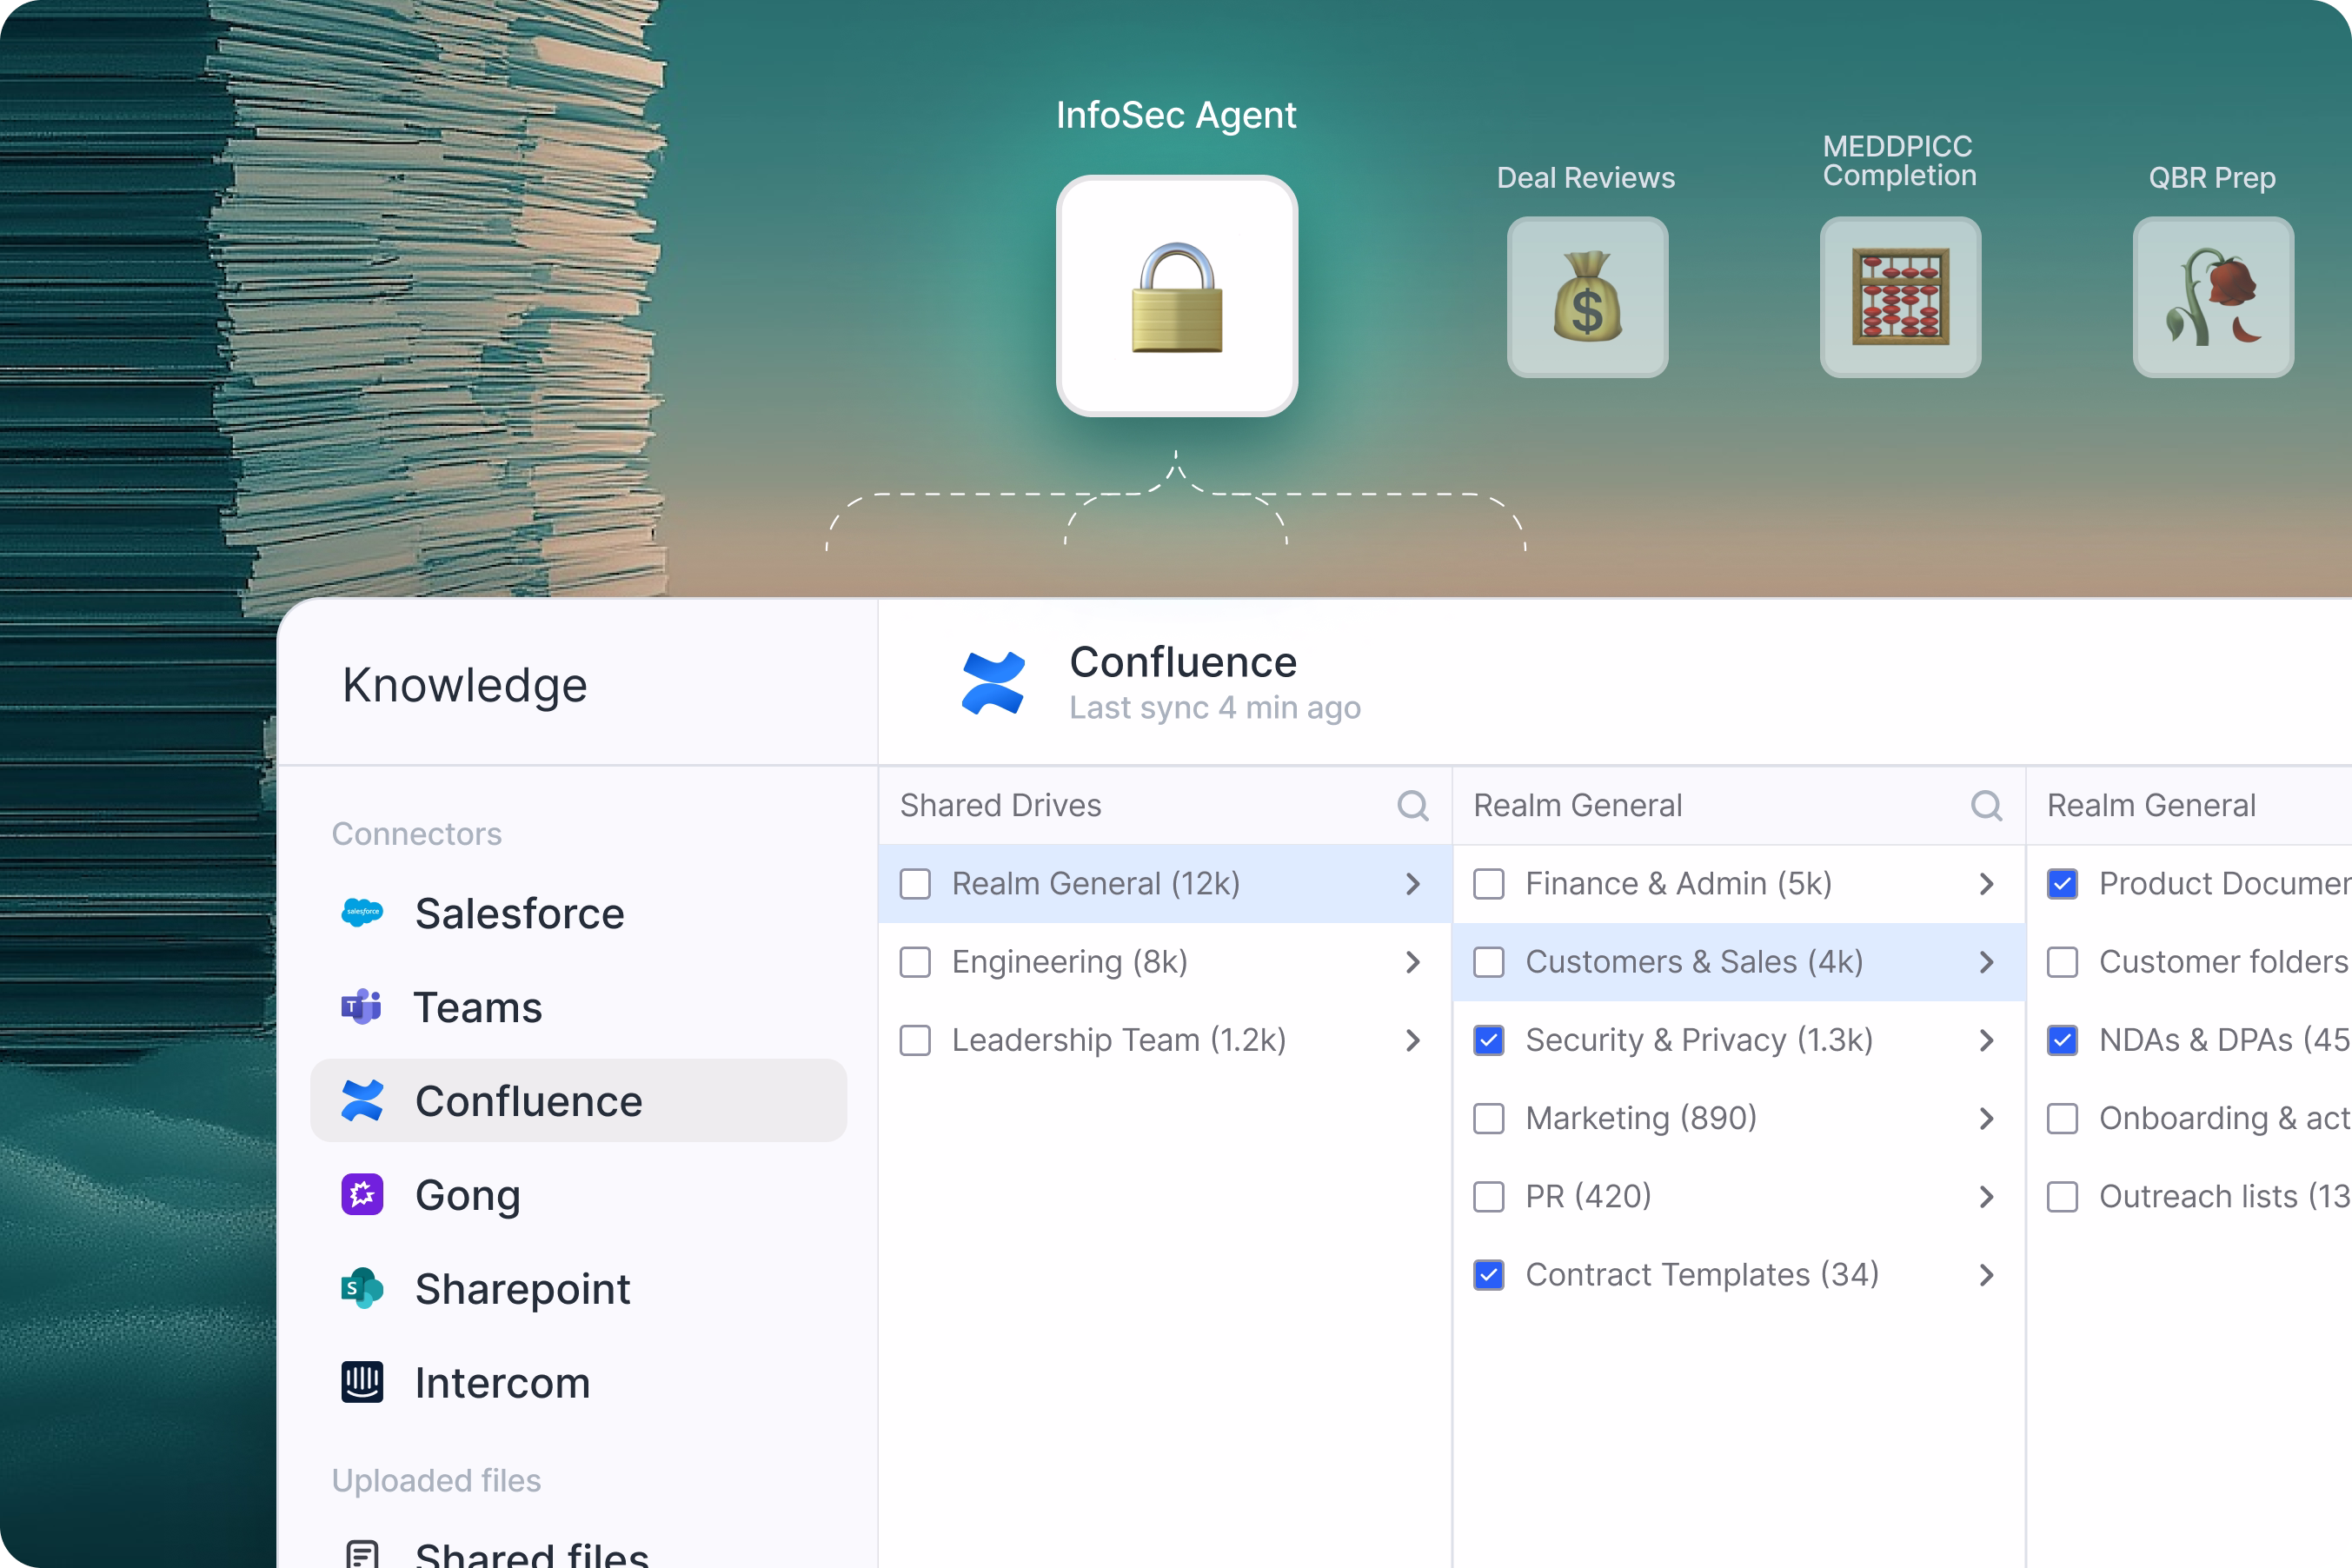Screen dimensions: 2352x1568
Task: Click the Shared files document icon
Action: tap(362, 1553)
